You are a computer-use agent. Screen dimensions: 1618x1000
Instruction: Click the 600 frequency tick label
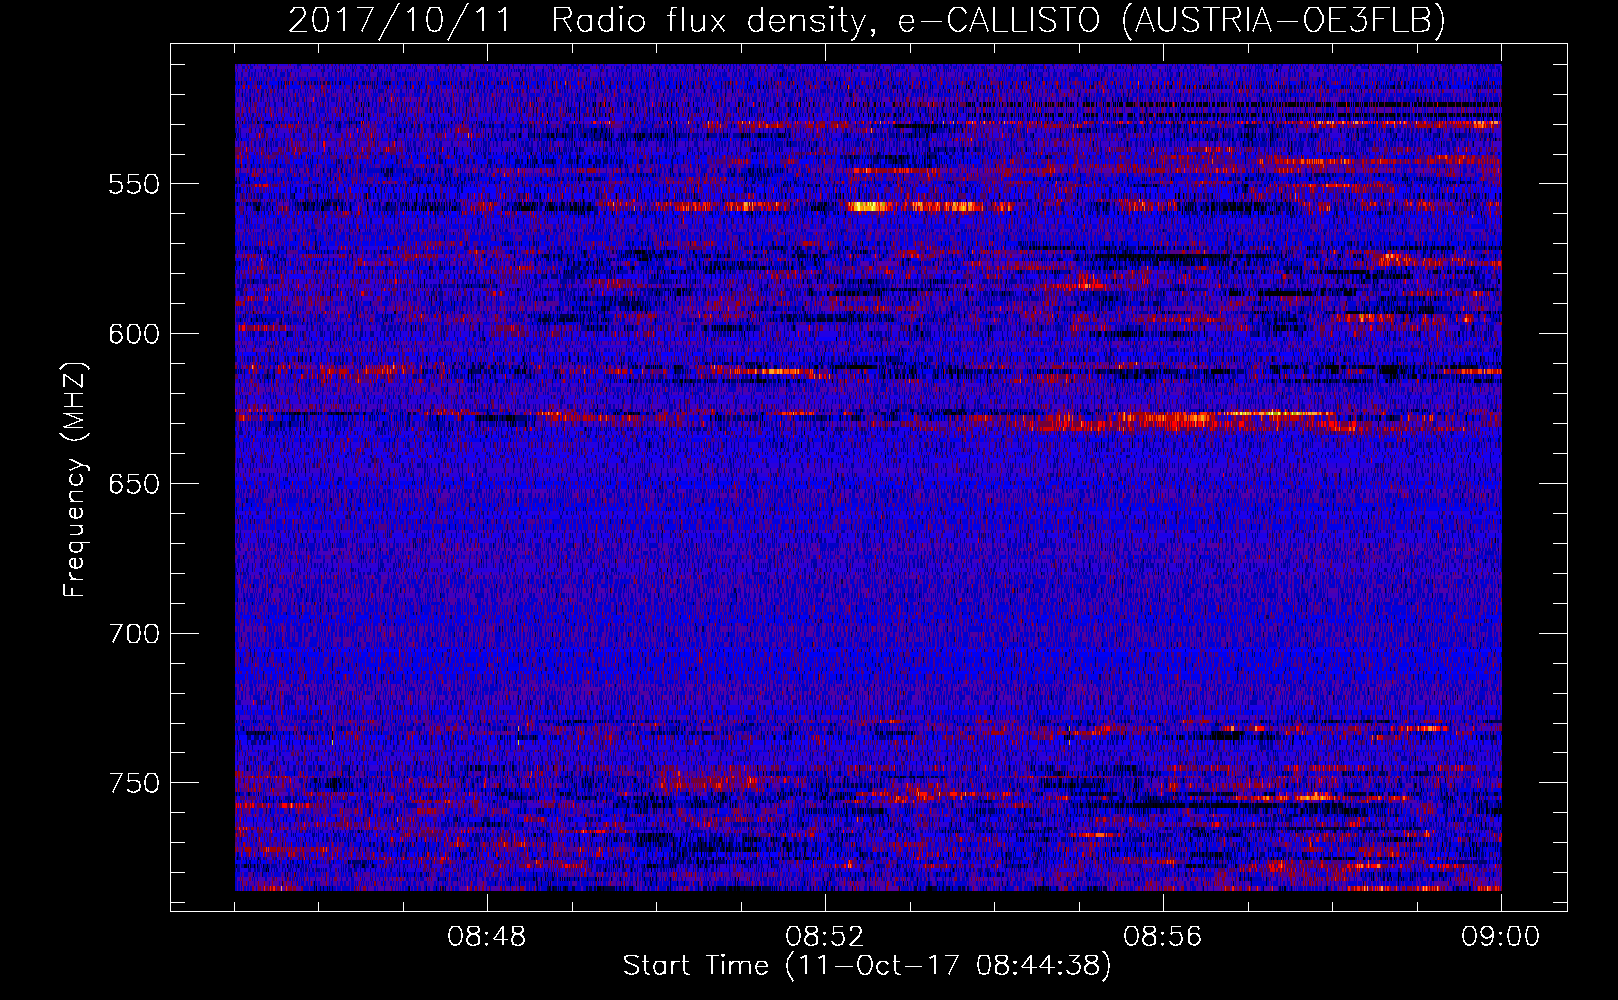(134, 334)
